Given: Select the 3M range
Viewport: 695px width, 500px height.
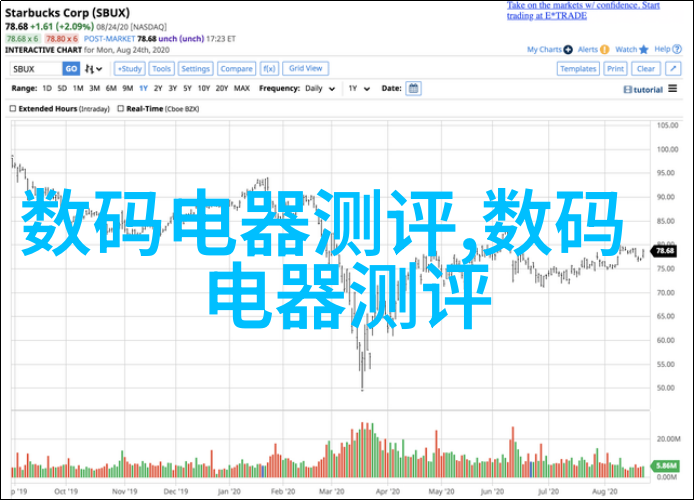Looking at the screenshot, I should 94,88.
